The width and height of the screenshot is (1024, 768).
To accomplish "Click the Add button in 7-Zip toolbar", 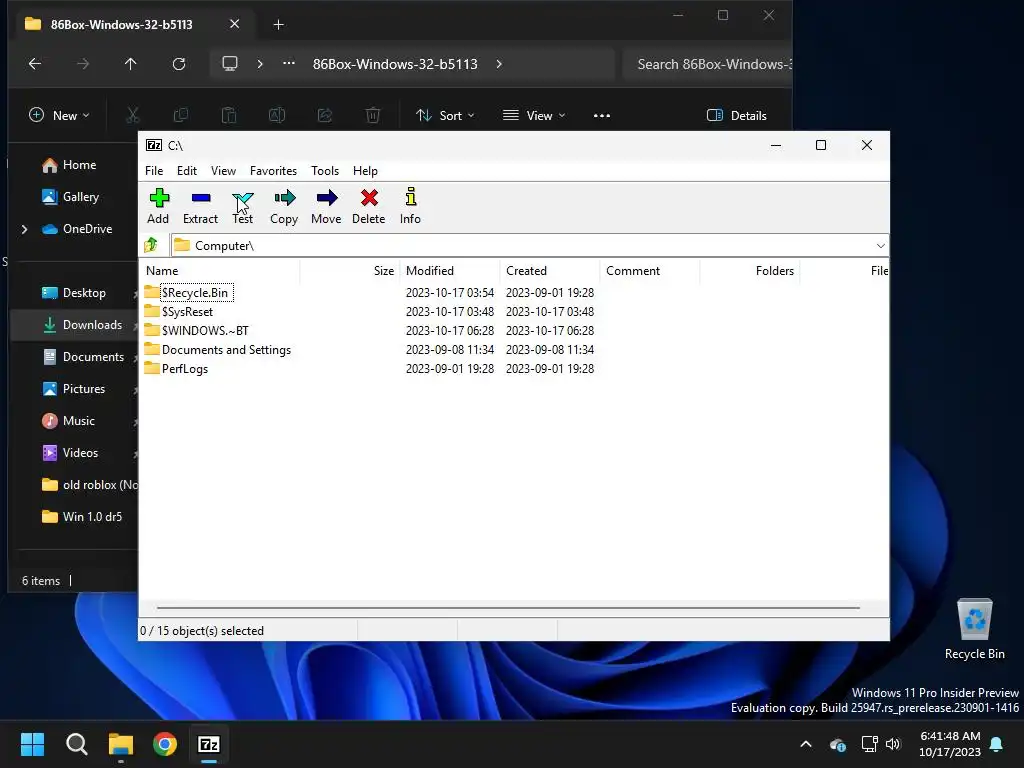I will tap(158, 206).
